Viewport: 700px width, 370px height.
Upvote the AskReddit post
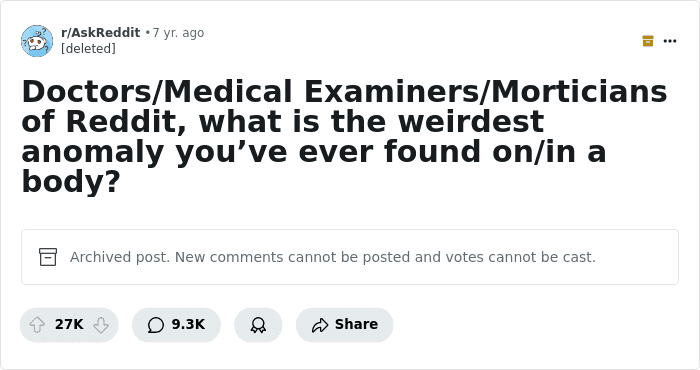point(38,325)
